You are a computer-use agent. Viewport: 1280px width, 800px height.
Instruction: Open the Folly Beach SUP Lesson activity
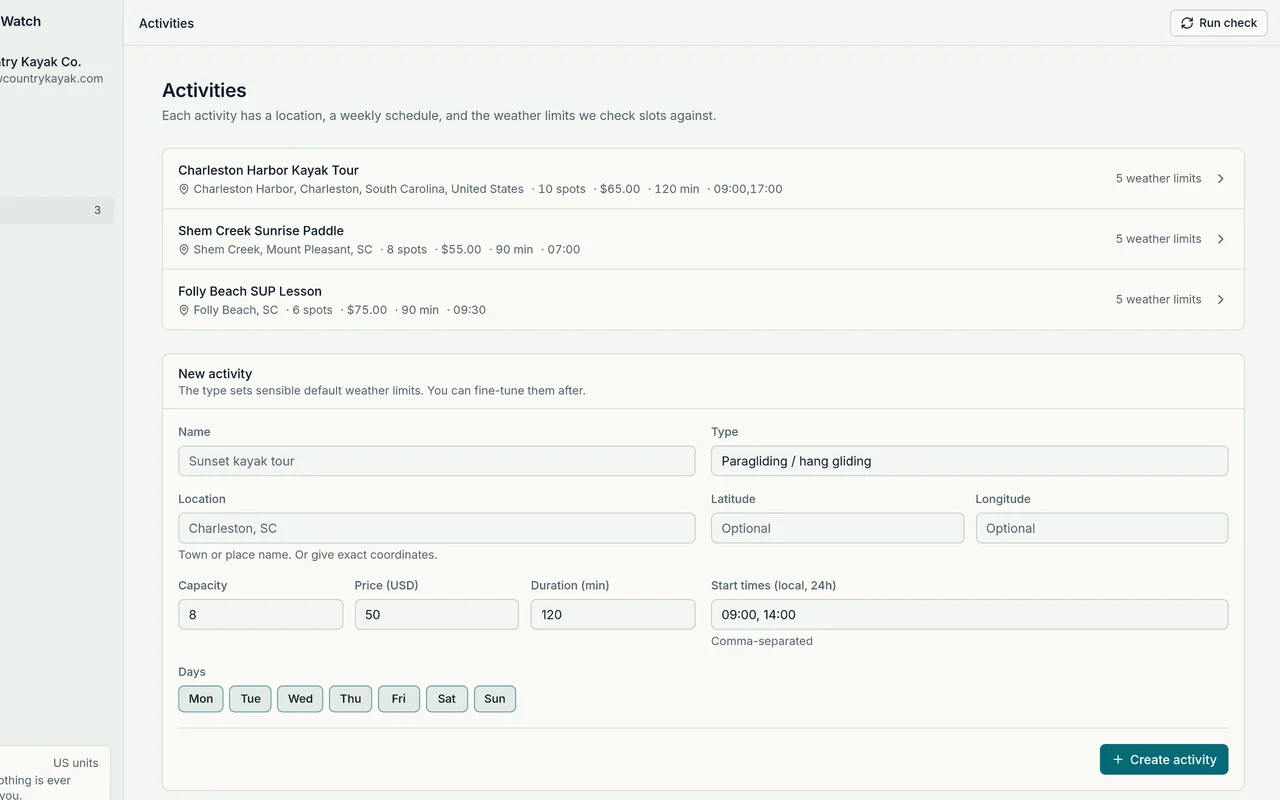tap(703, 300)
